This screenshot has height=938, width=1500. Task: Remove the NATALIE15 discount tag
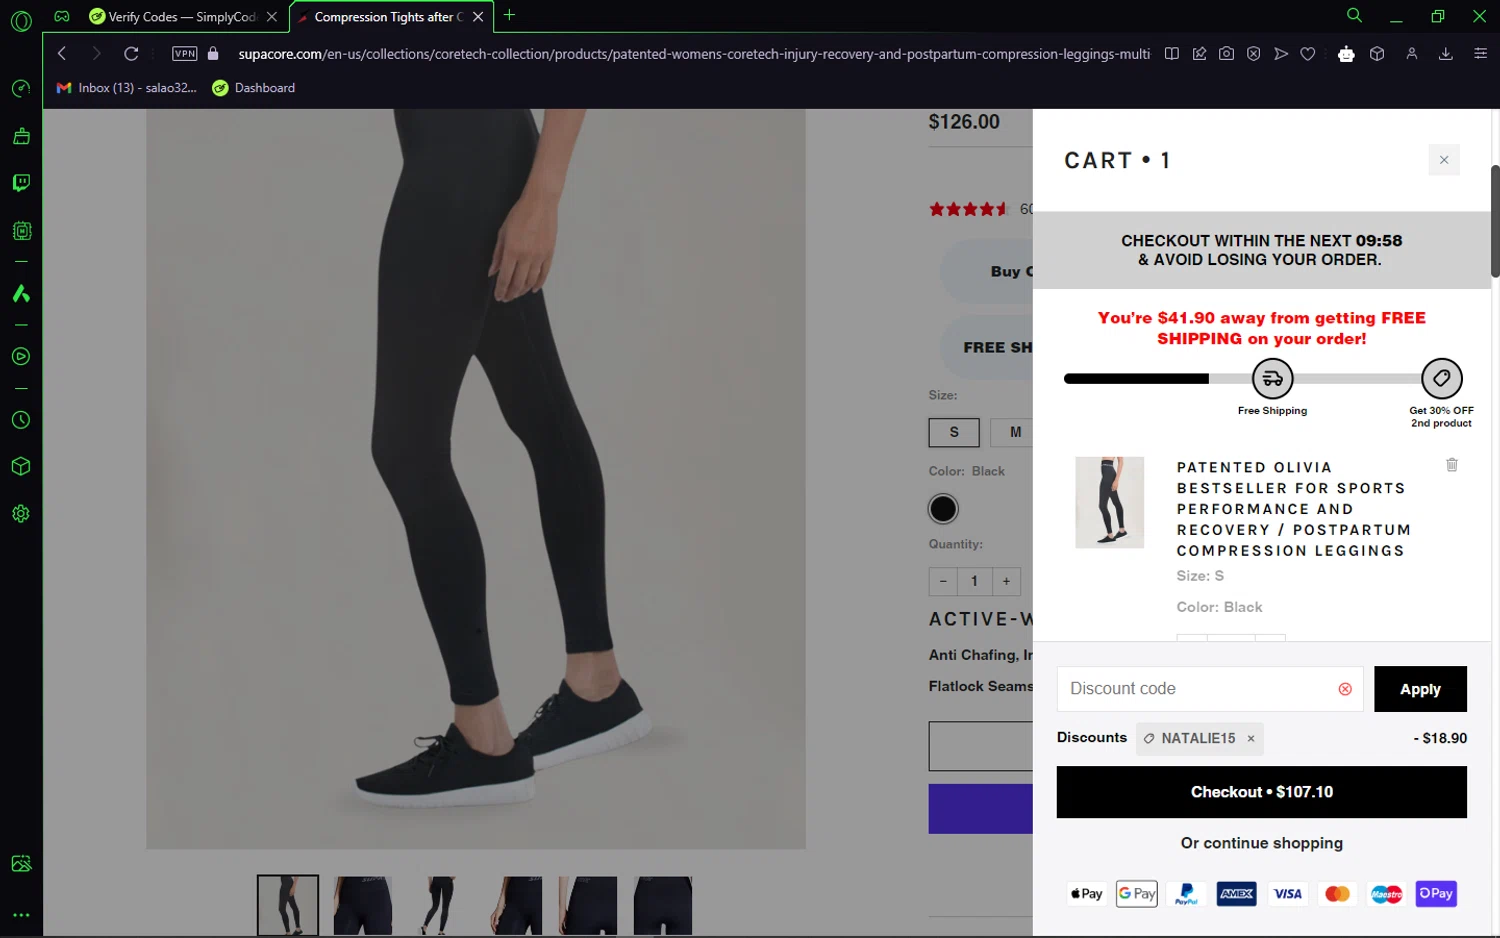click(x=1251, y=739)
